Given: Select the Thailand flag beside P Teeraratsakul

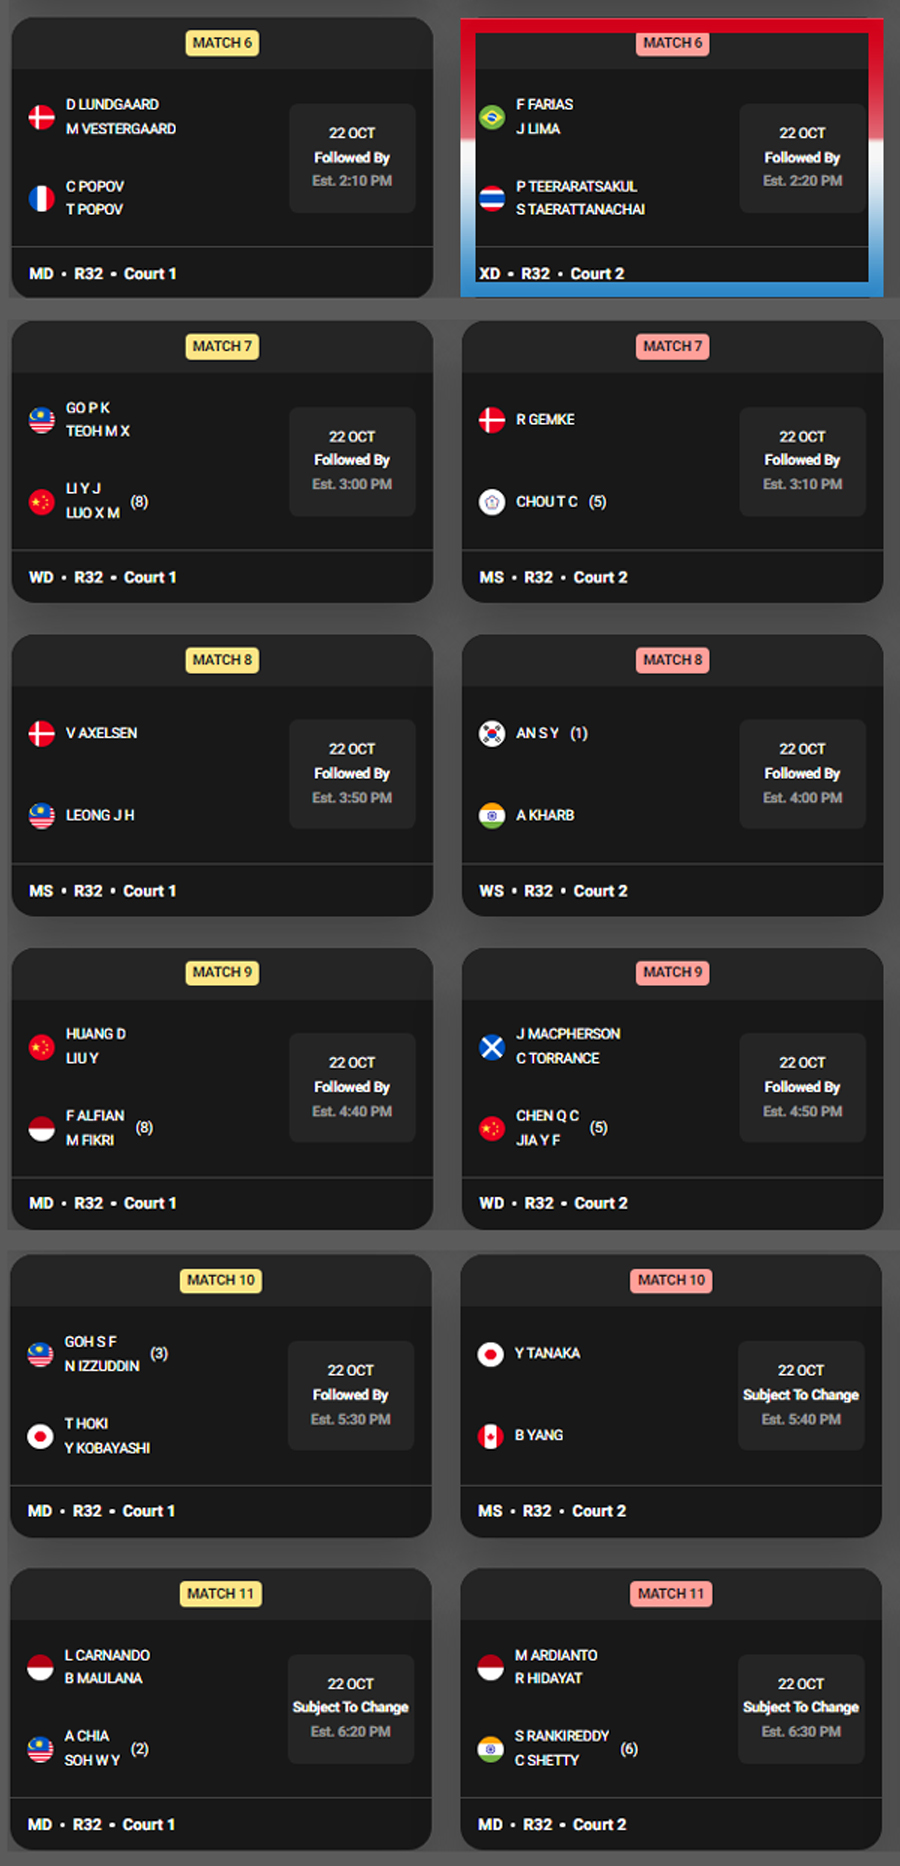Looking at the screenshot, I should tap(491, 198).
